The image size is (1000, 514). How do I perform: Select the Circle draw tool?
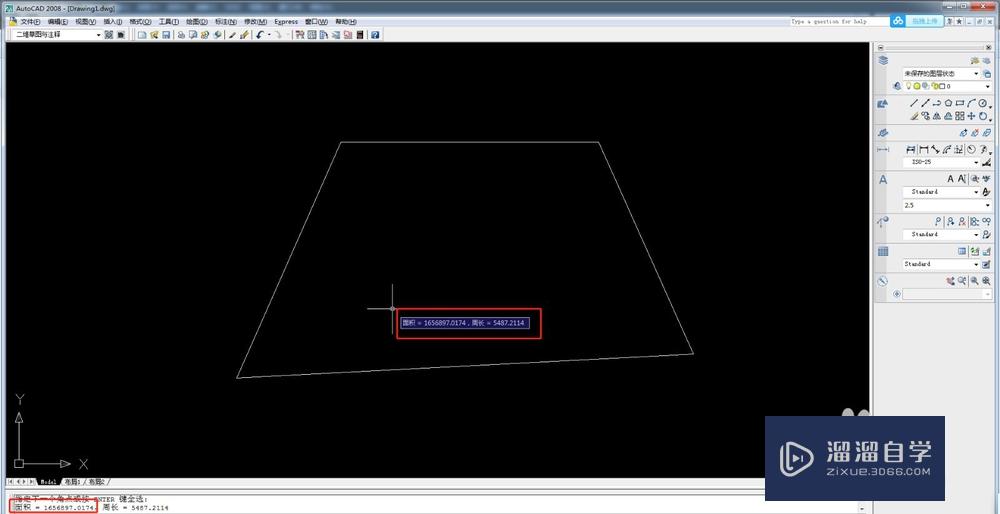[x=983, y=103]
